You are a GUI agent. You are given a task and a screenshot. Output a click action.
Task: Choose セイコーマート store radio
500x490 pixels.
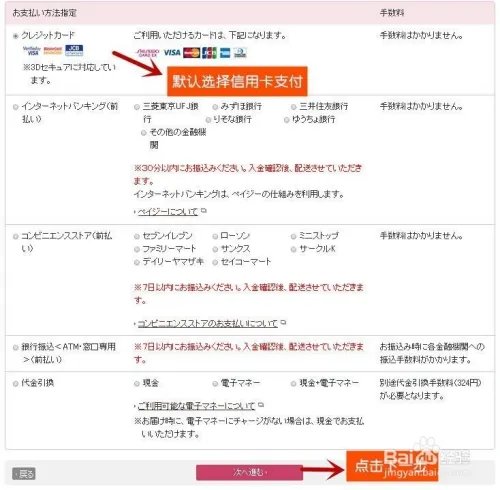[215, 262]
